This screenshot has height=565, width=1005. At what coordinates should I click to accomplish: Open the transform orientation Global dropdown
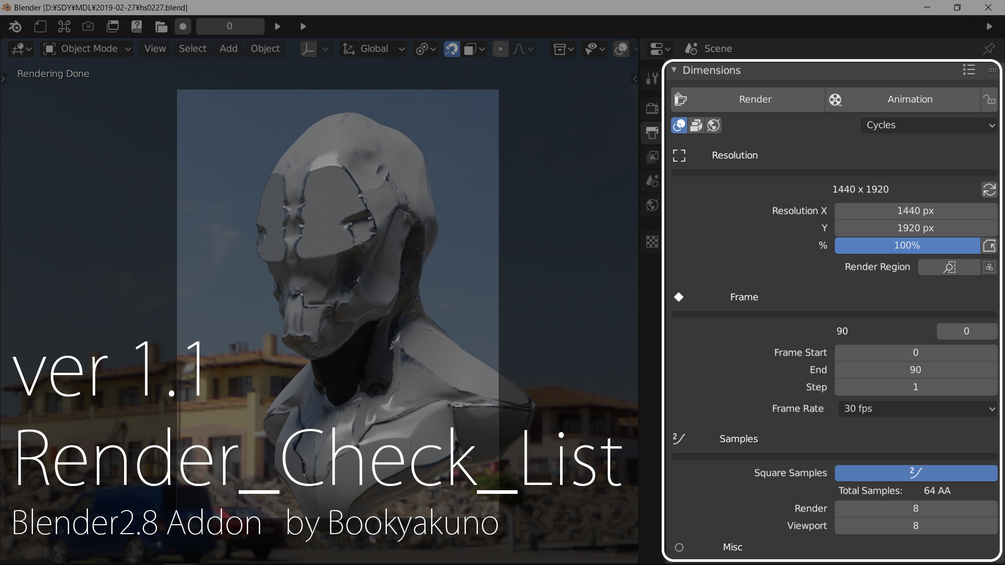click(x=374, y=49)
